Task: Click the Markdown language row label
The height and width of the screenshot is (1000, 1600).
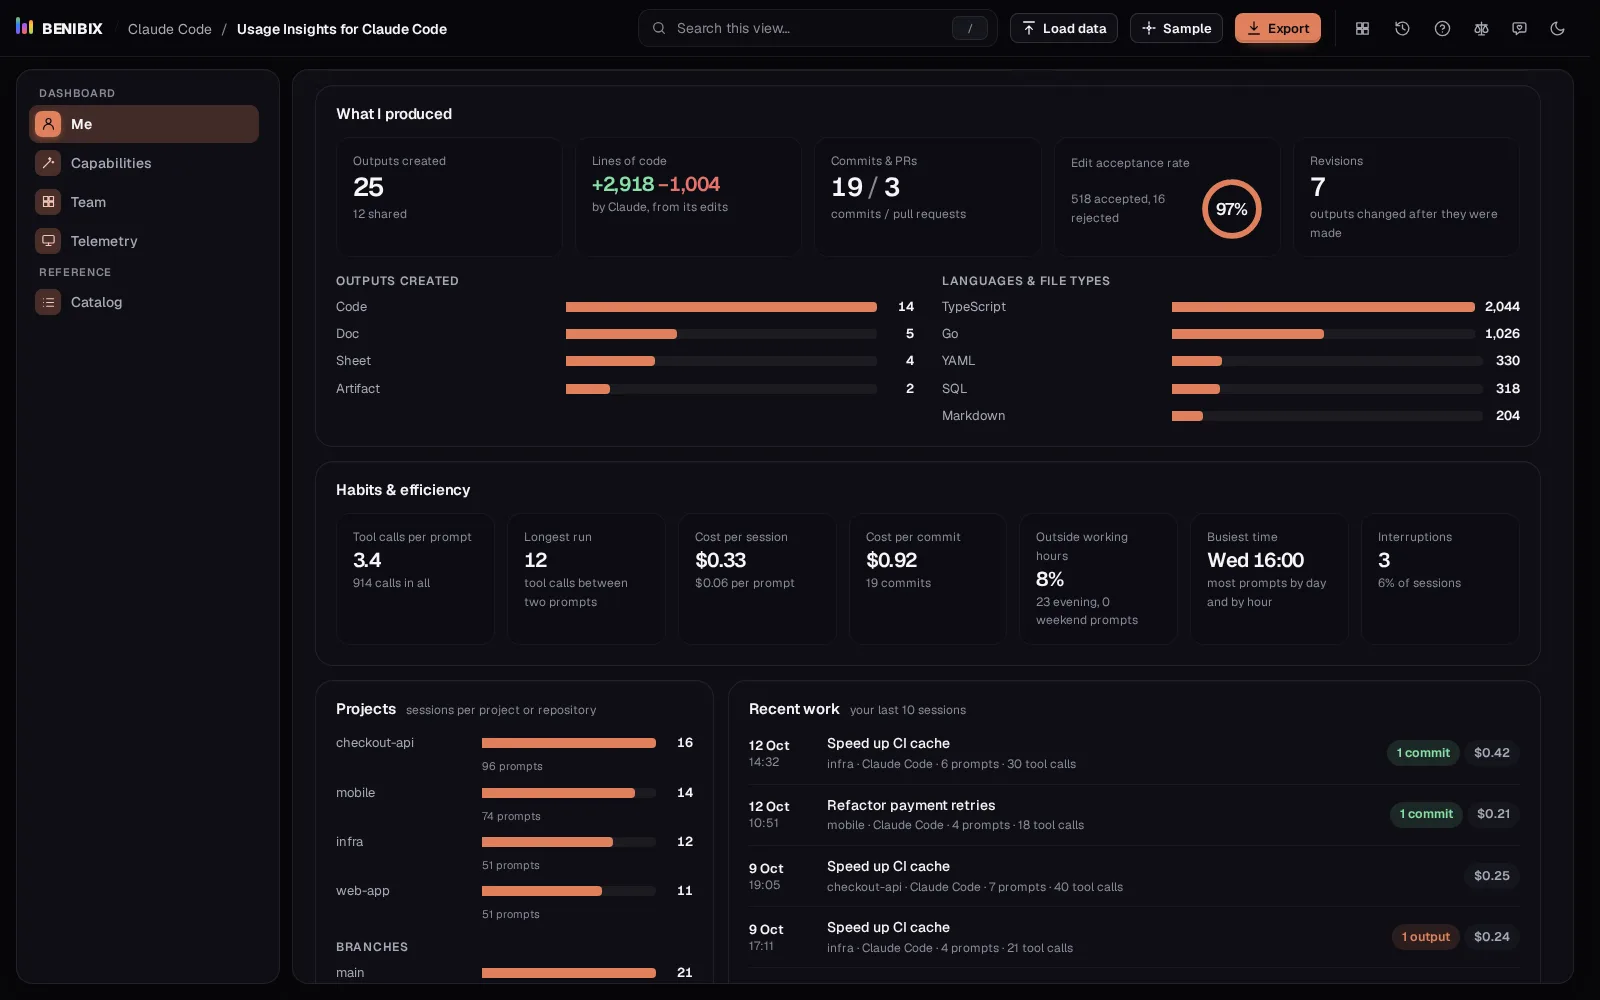Action: coord(973,416)
